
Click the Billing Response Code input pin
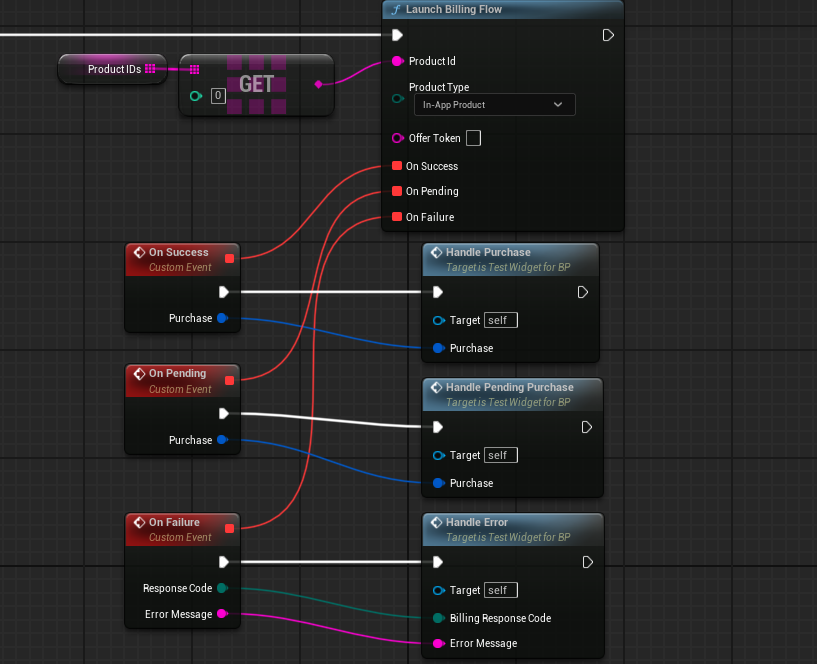point(438,618)
